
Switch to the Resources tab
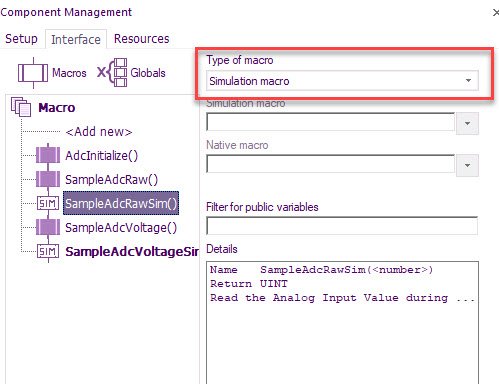point(142,39)
